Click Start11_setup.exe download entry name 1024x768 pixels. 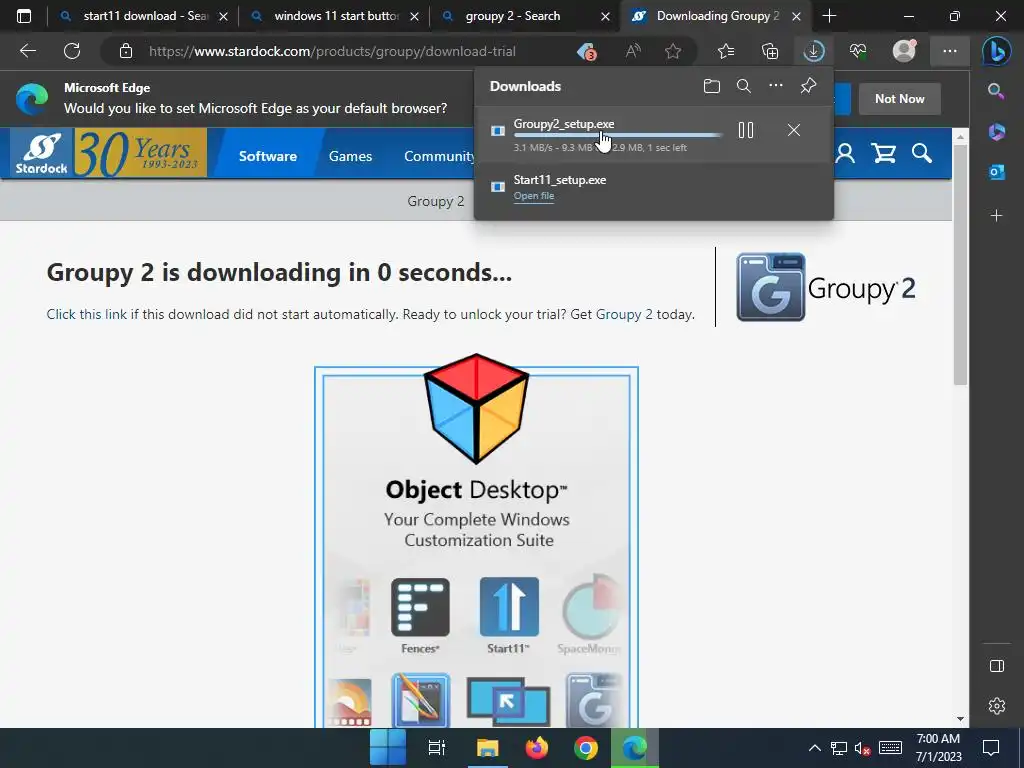tap(560, 180)
